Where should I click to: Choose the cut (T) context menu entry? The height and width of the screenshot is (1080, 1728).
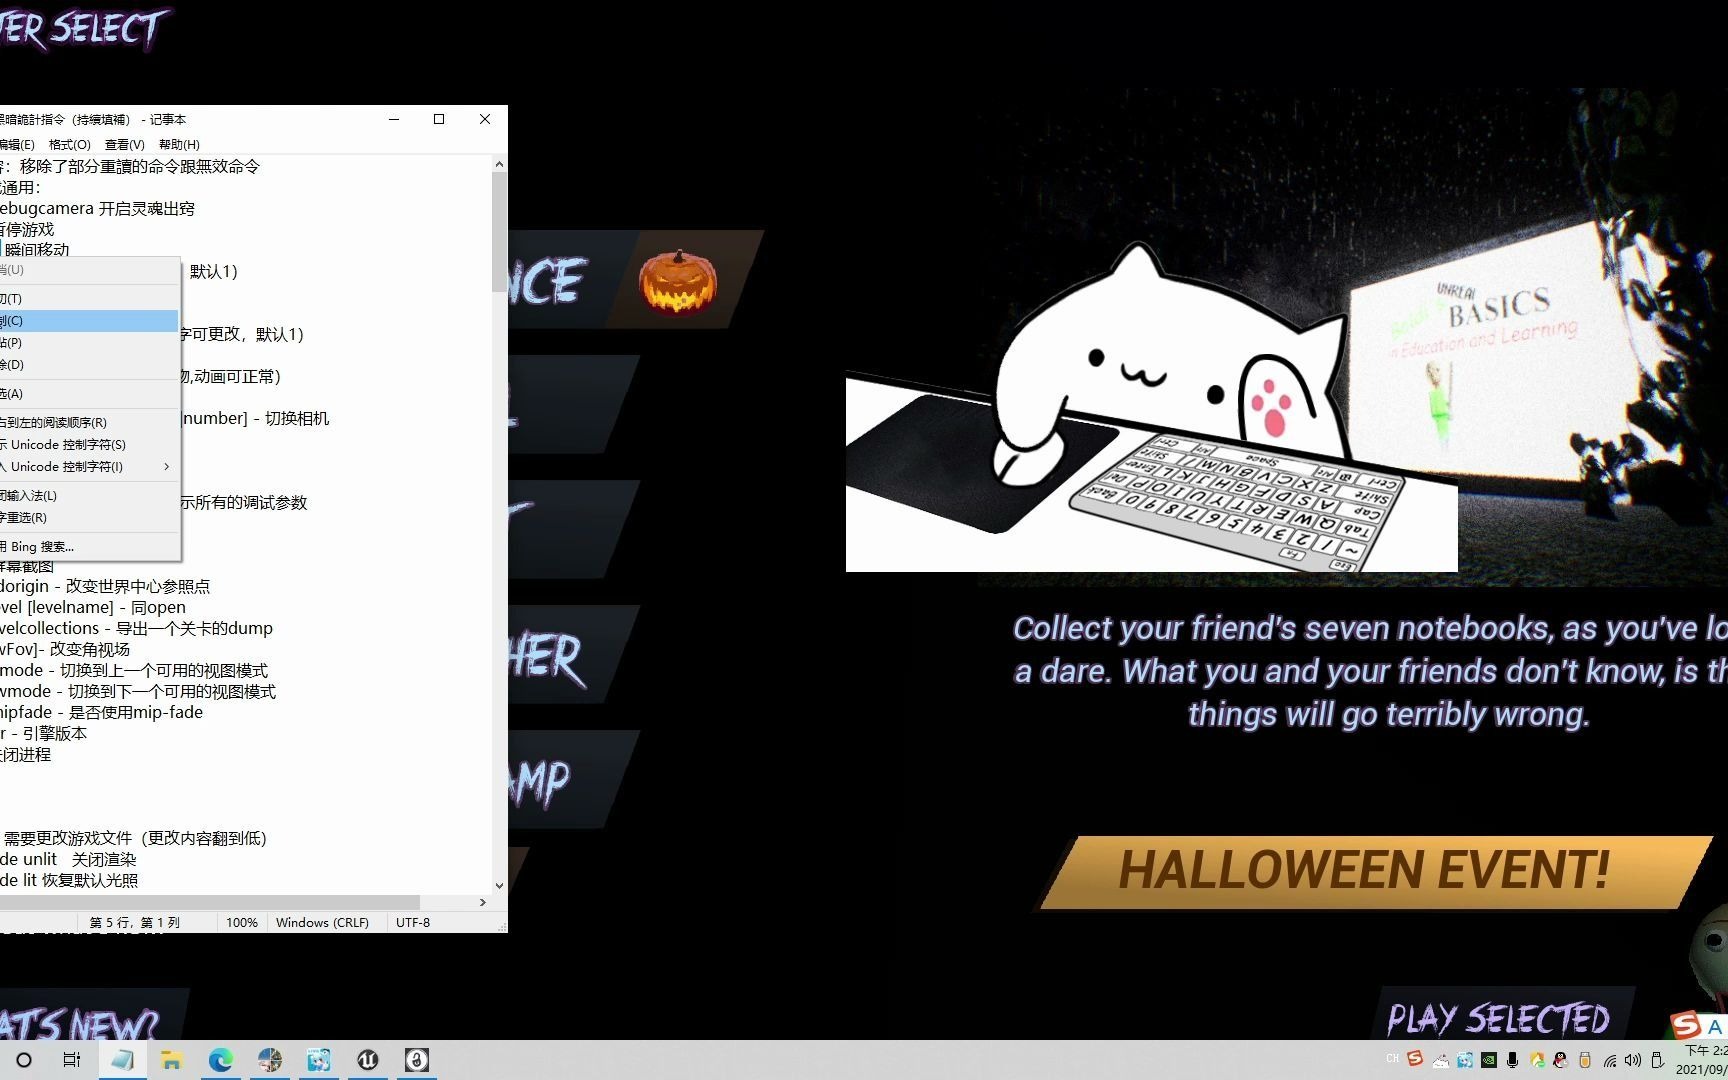pos(89,298)
